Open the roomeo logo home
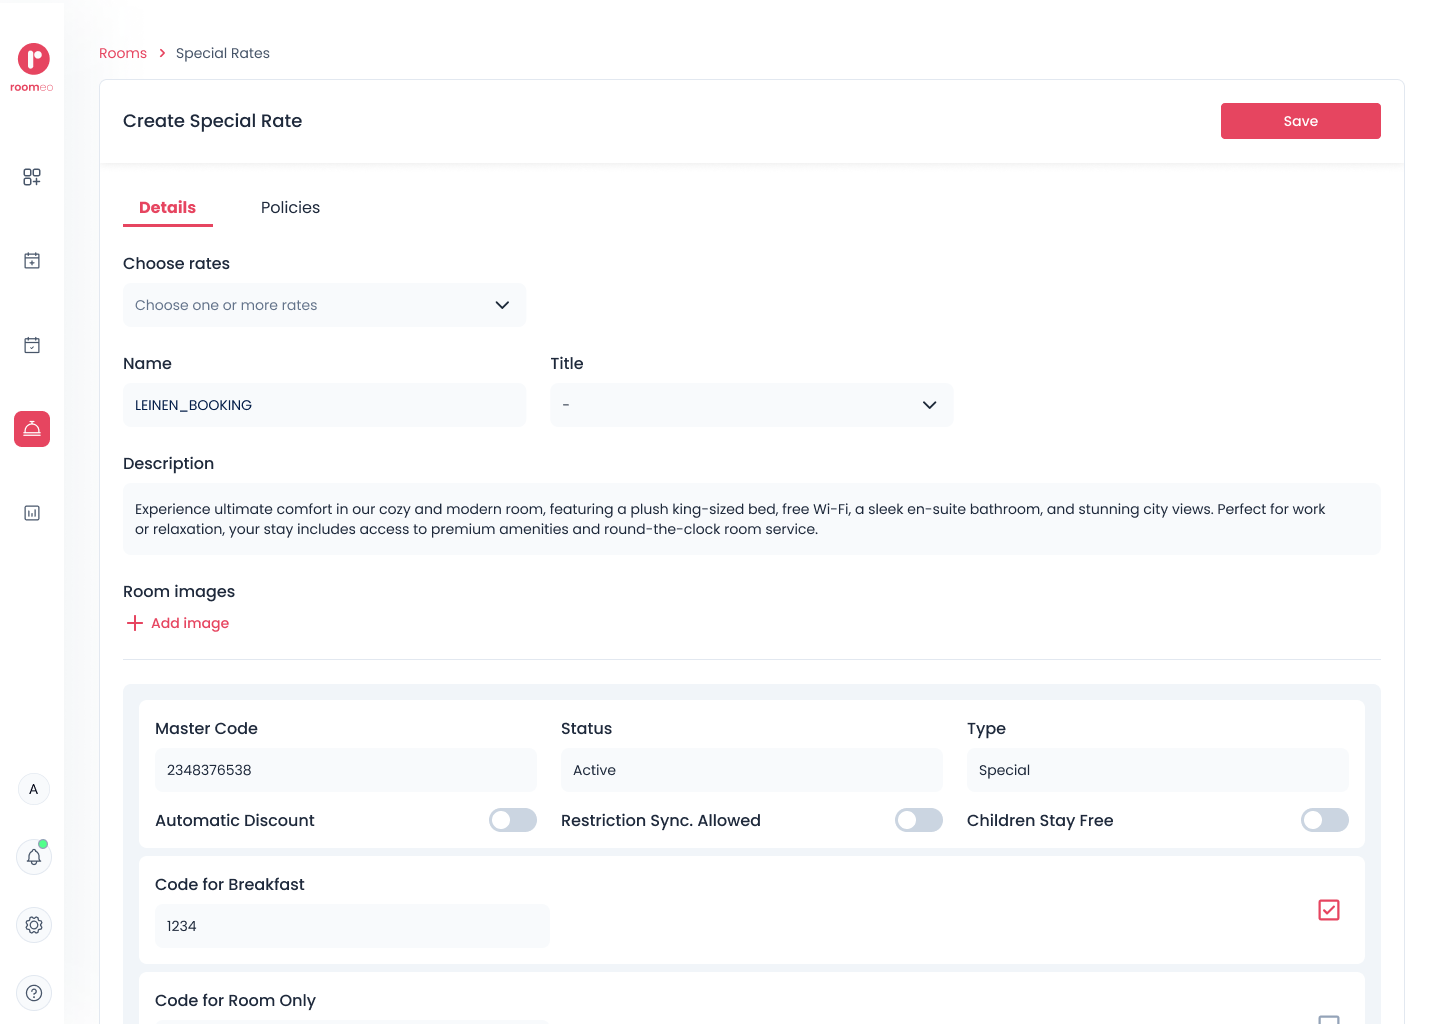This screenshot has height=1024, width=1440. pyautogui.click(x=32, y=67)
